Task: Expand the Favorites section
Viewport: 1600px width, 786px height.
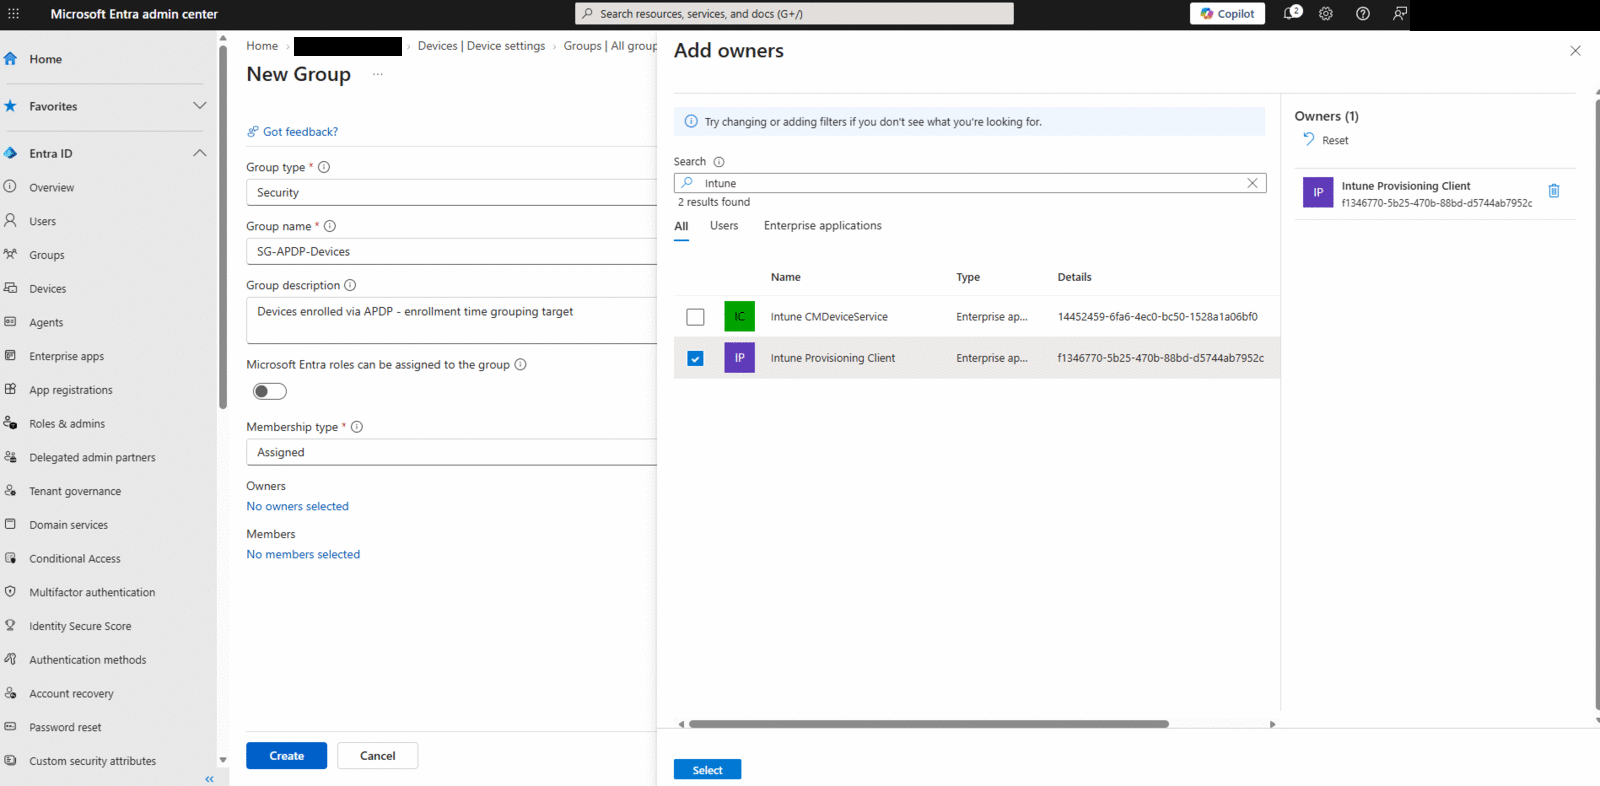Action: click(200, 106)
